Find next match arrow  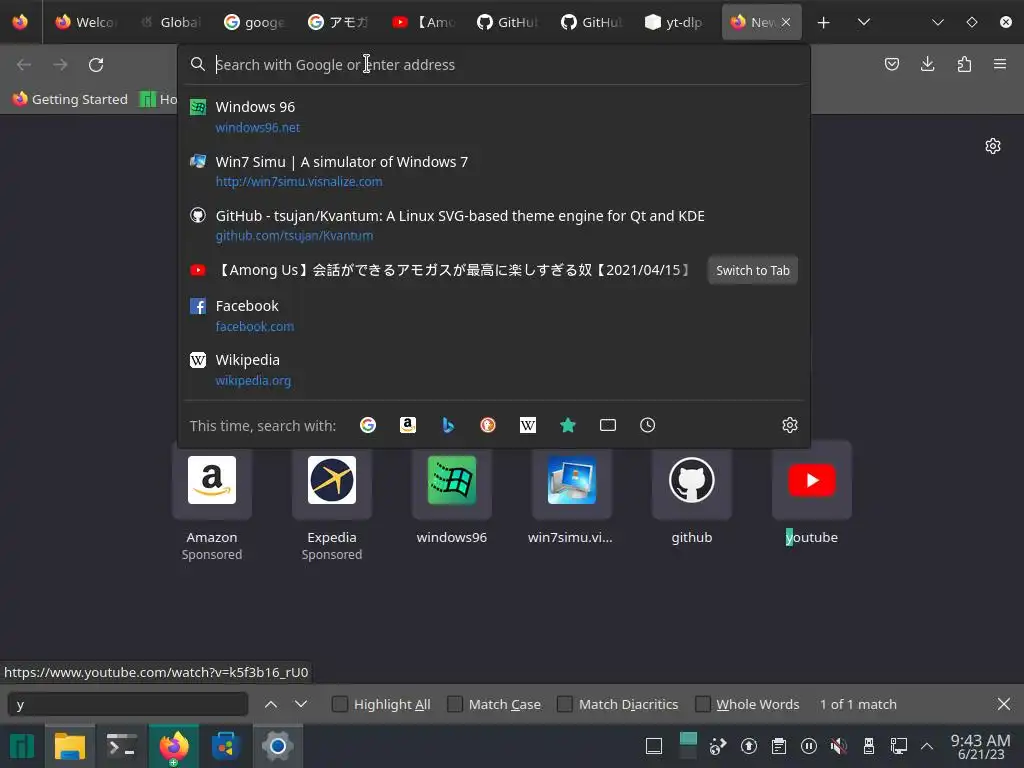tap(300, 704)
